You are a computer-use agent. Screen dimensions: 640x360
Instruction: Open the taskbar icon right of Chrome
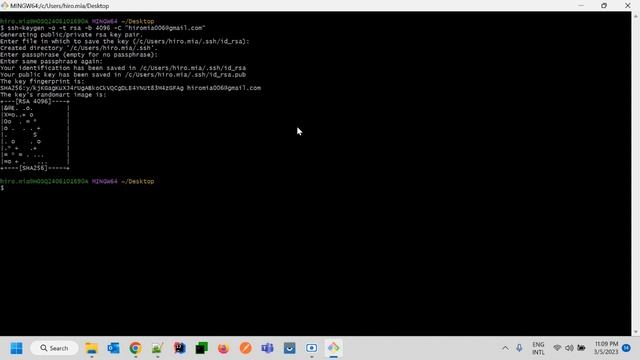click(x=158, y=348)
